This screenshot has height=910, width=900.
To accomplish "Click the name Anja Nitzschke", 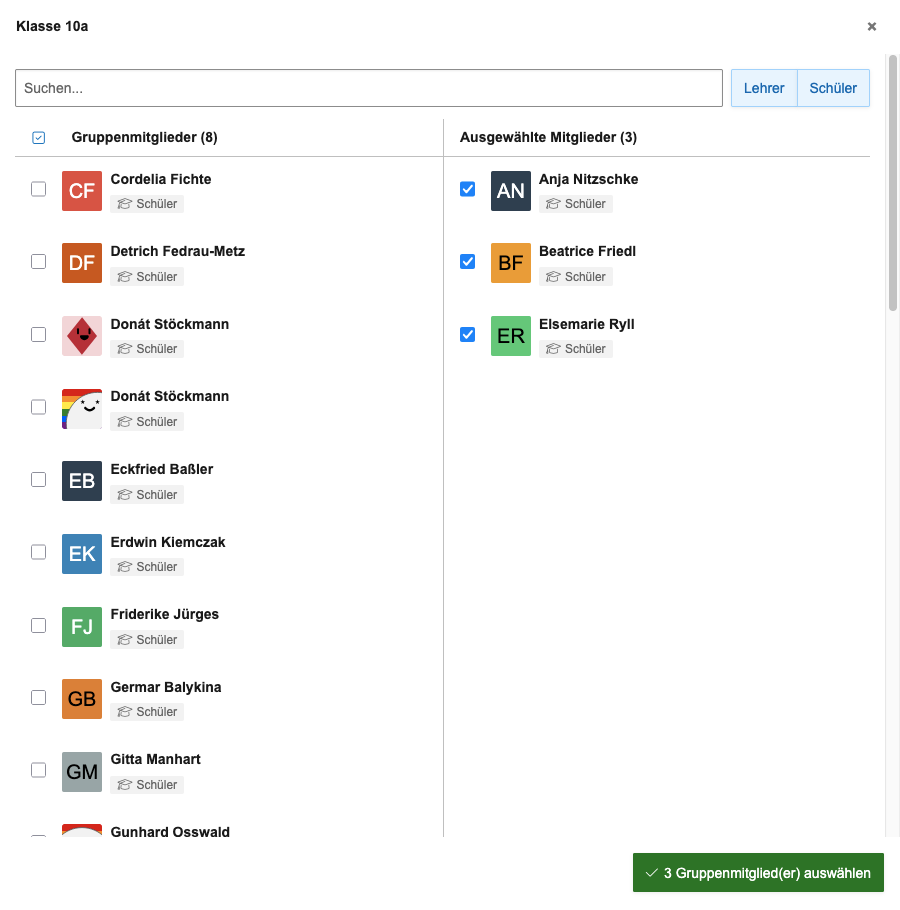I will (x=588, y=179).
